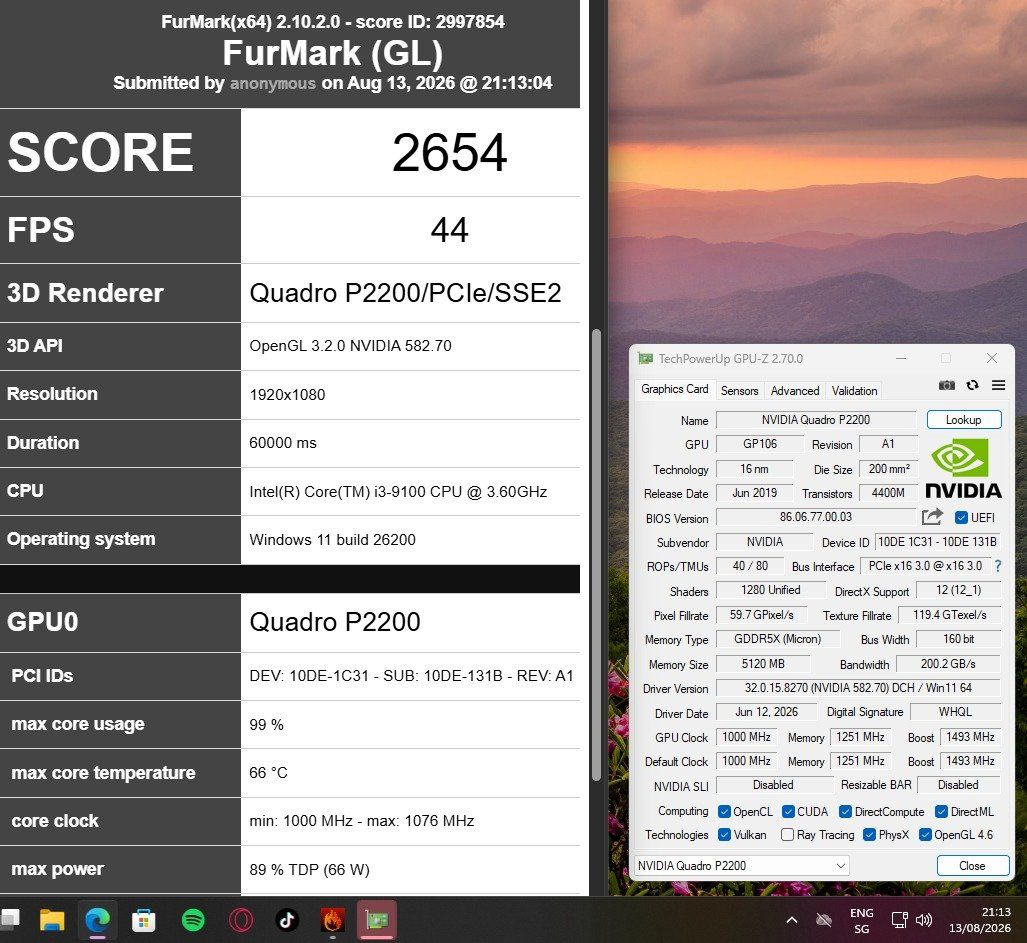This screenshot has height=943, width=1027.
Task: Click the FPS value 44
Action: tap(449, 230)
